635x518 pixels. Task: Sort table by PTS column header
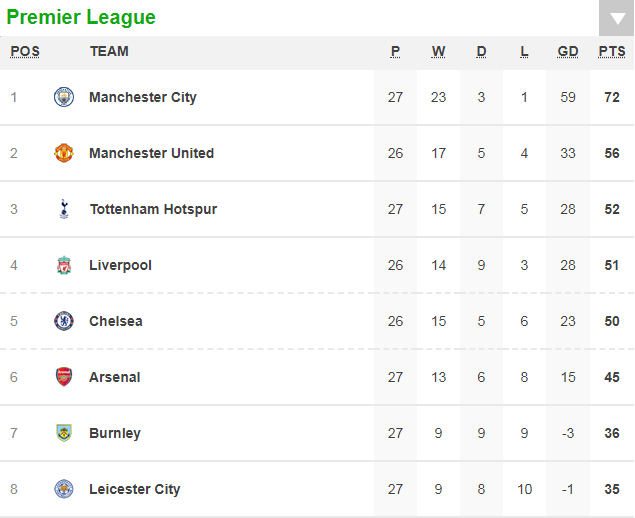[612, 52]
